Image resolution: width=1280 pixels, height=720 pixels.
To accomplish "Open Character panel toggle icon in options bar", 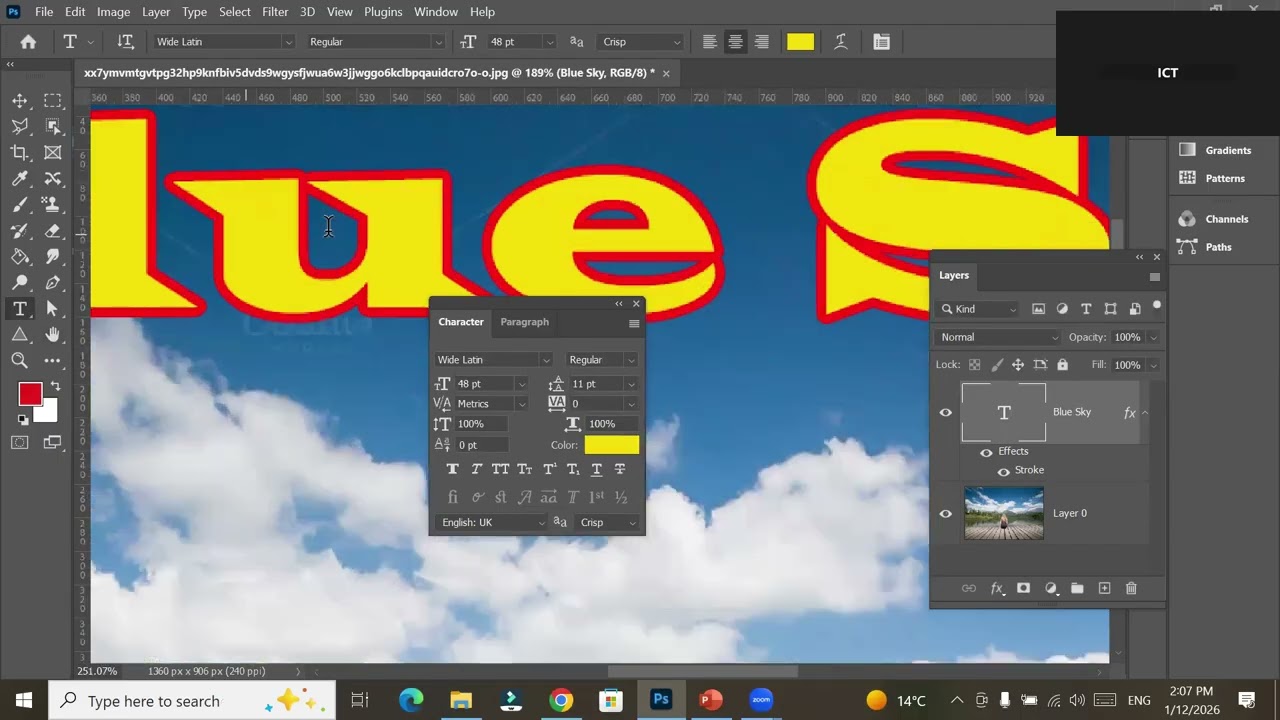I will click(881, 42).
